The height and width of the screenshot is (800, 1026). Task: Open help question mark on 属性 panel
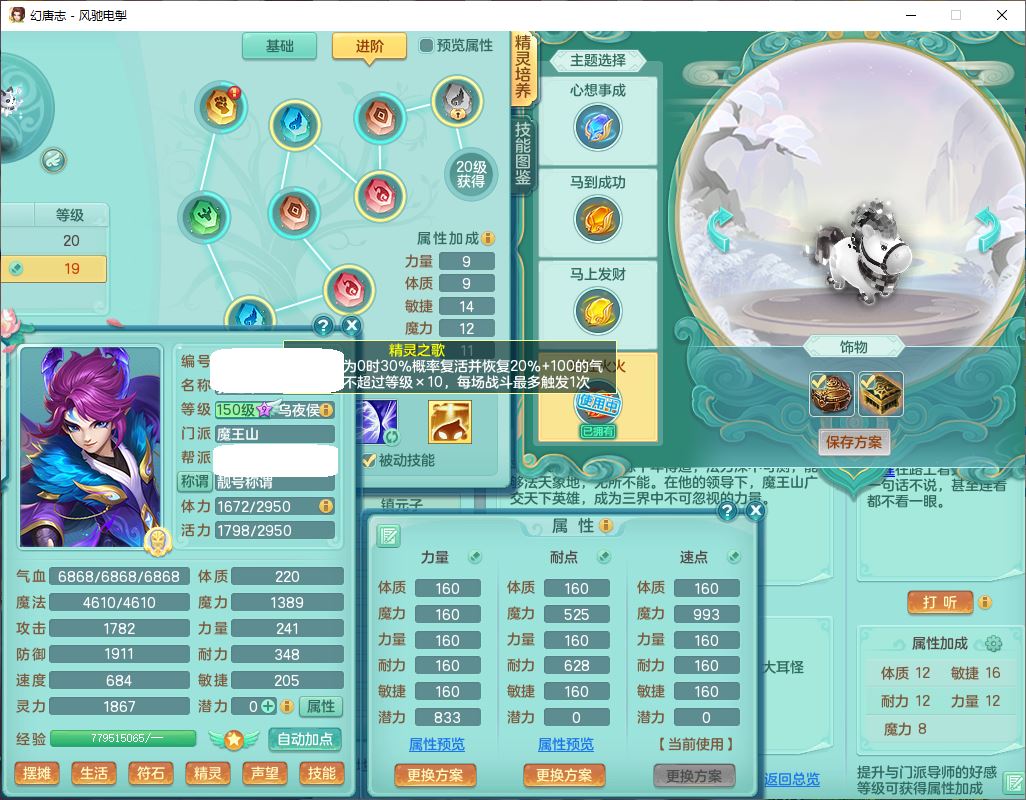pyautogui.click(x=727, y=511)
